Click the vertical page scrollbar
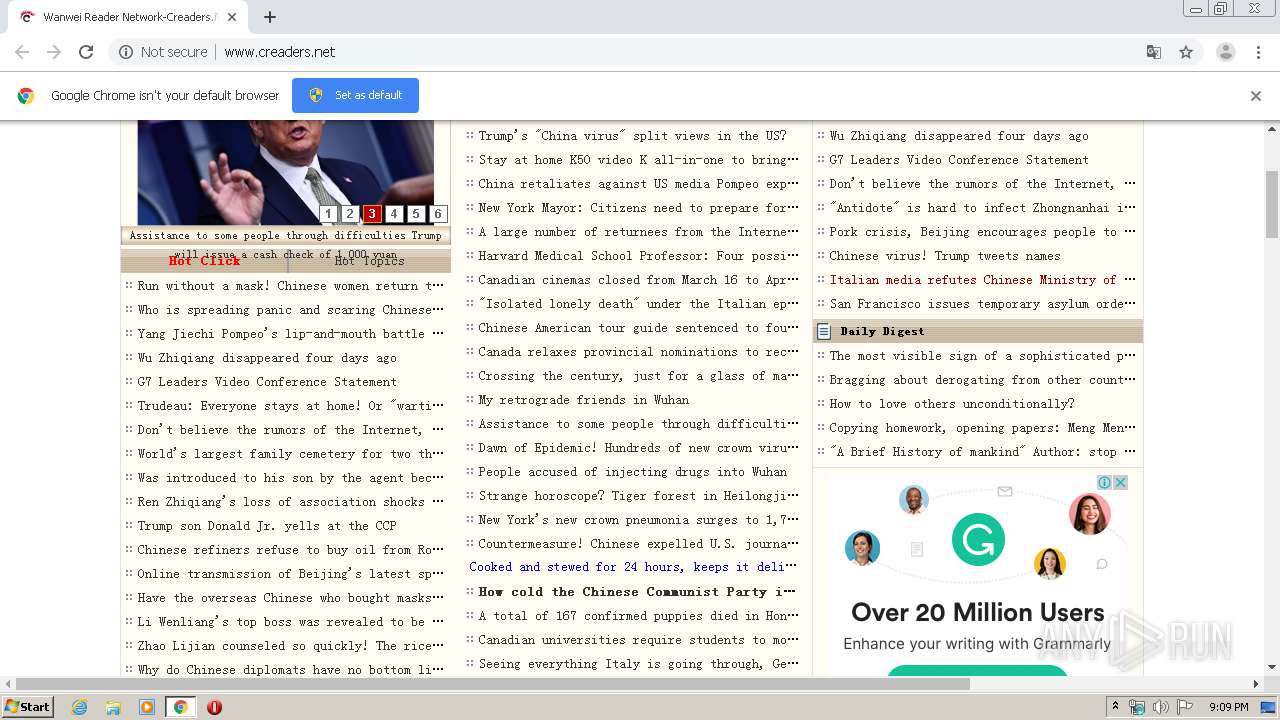This screenshot has width=1280, height=720. (x=1272, y=205)
